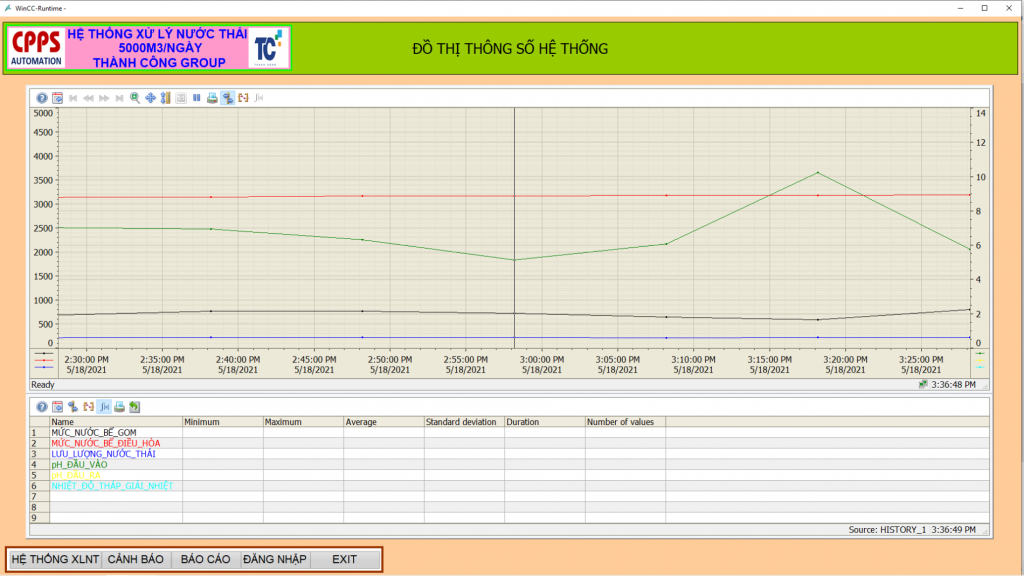Click the Average column header

click(x=362, y=422)
